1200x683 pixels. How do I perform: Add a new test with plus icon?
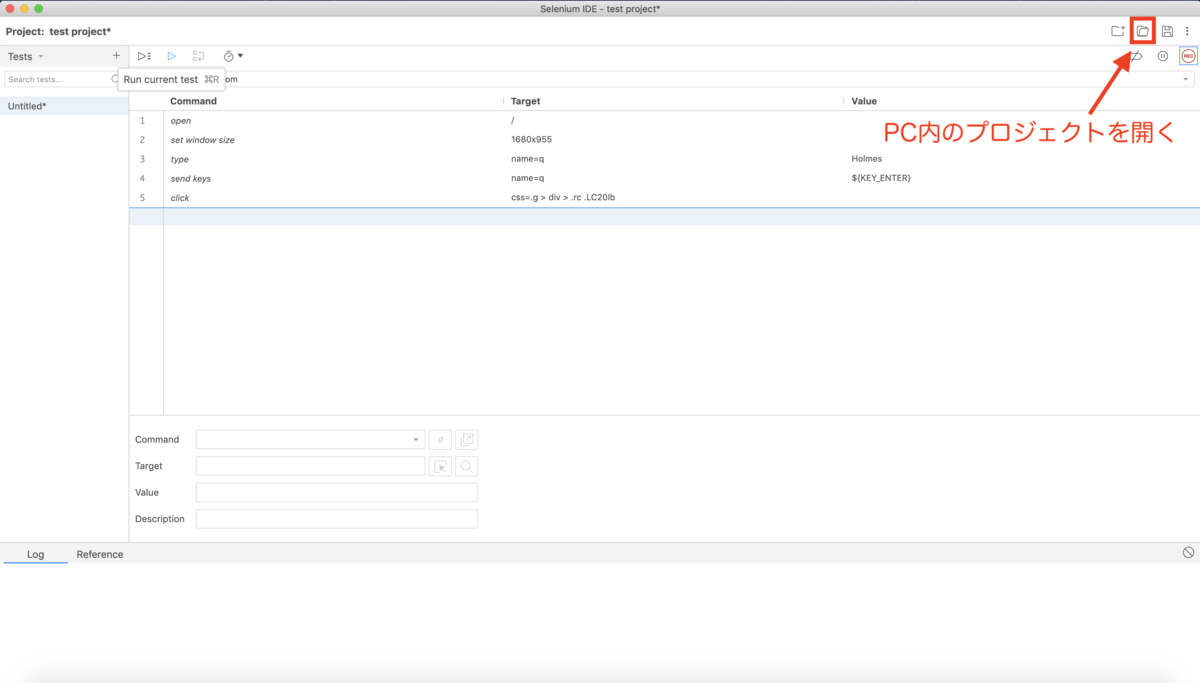point(116,56)
